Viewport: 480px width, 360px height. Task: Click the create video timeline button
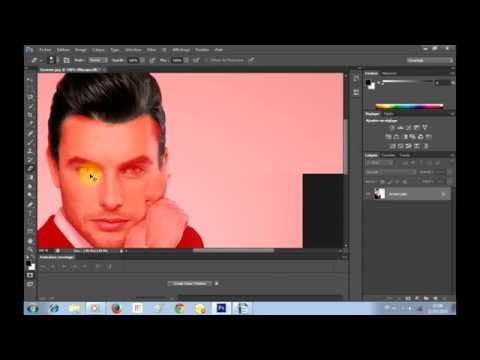[x=190, y=284]
